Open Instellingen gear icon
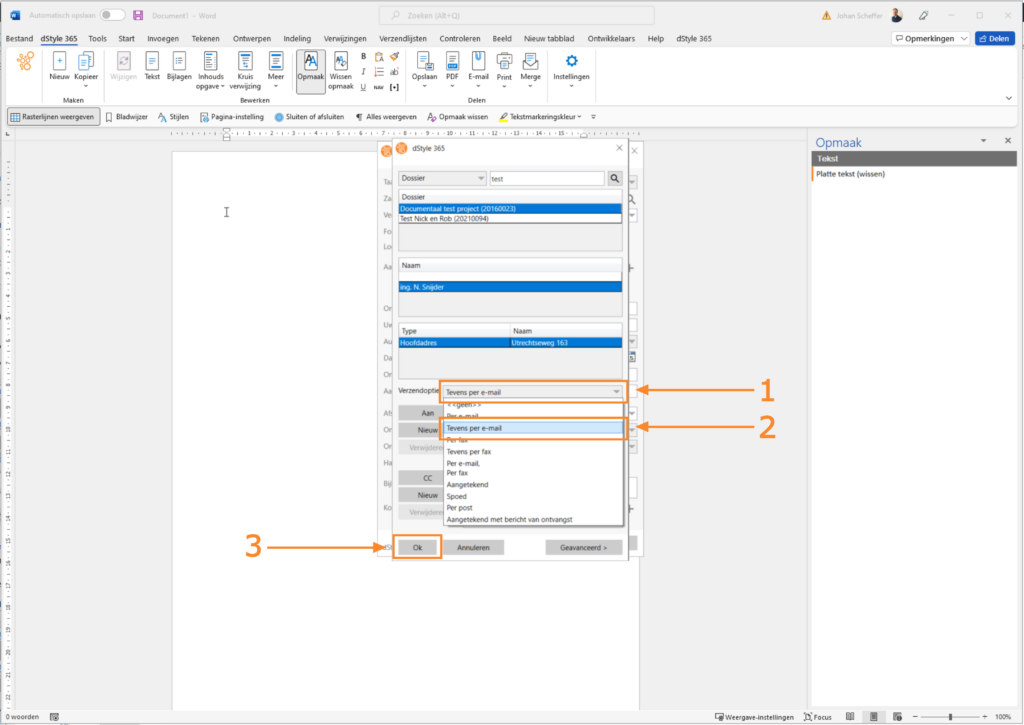This screenshot has width=1024, height=725. pyautogui.click(x=571, y=61)
